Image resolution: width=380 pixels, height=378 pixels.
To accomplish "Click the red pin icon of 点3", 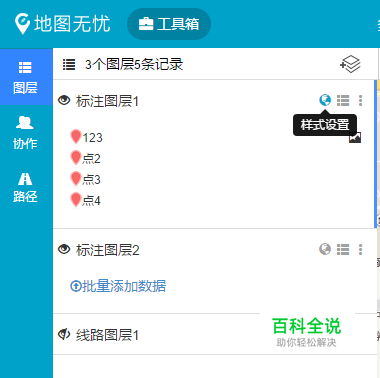I will (76, 179).
